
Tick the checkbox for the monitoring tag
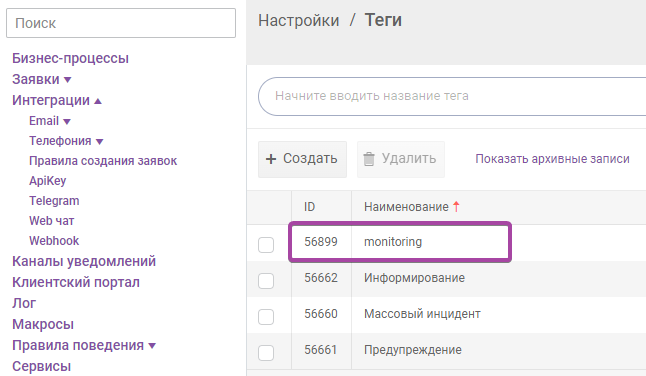[266, 245]
